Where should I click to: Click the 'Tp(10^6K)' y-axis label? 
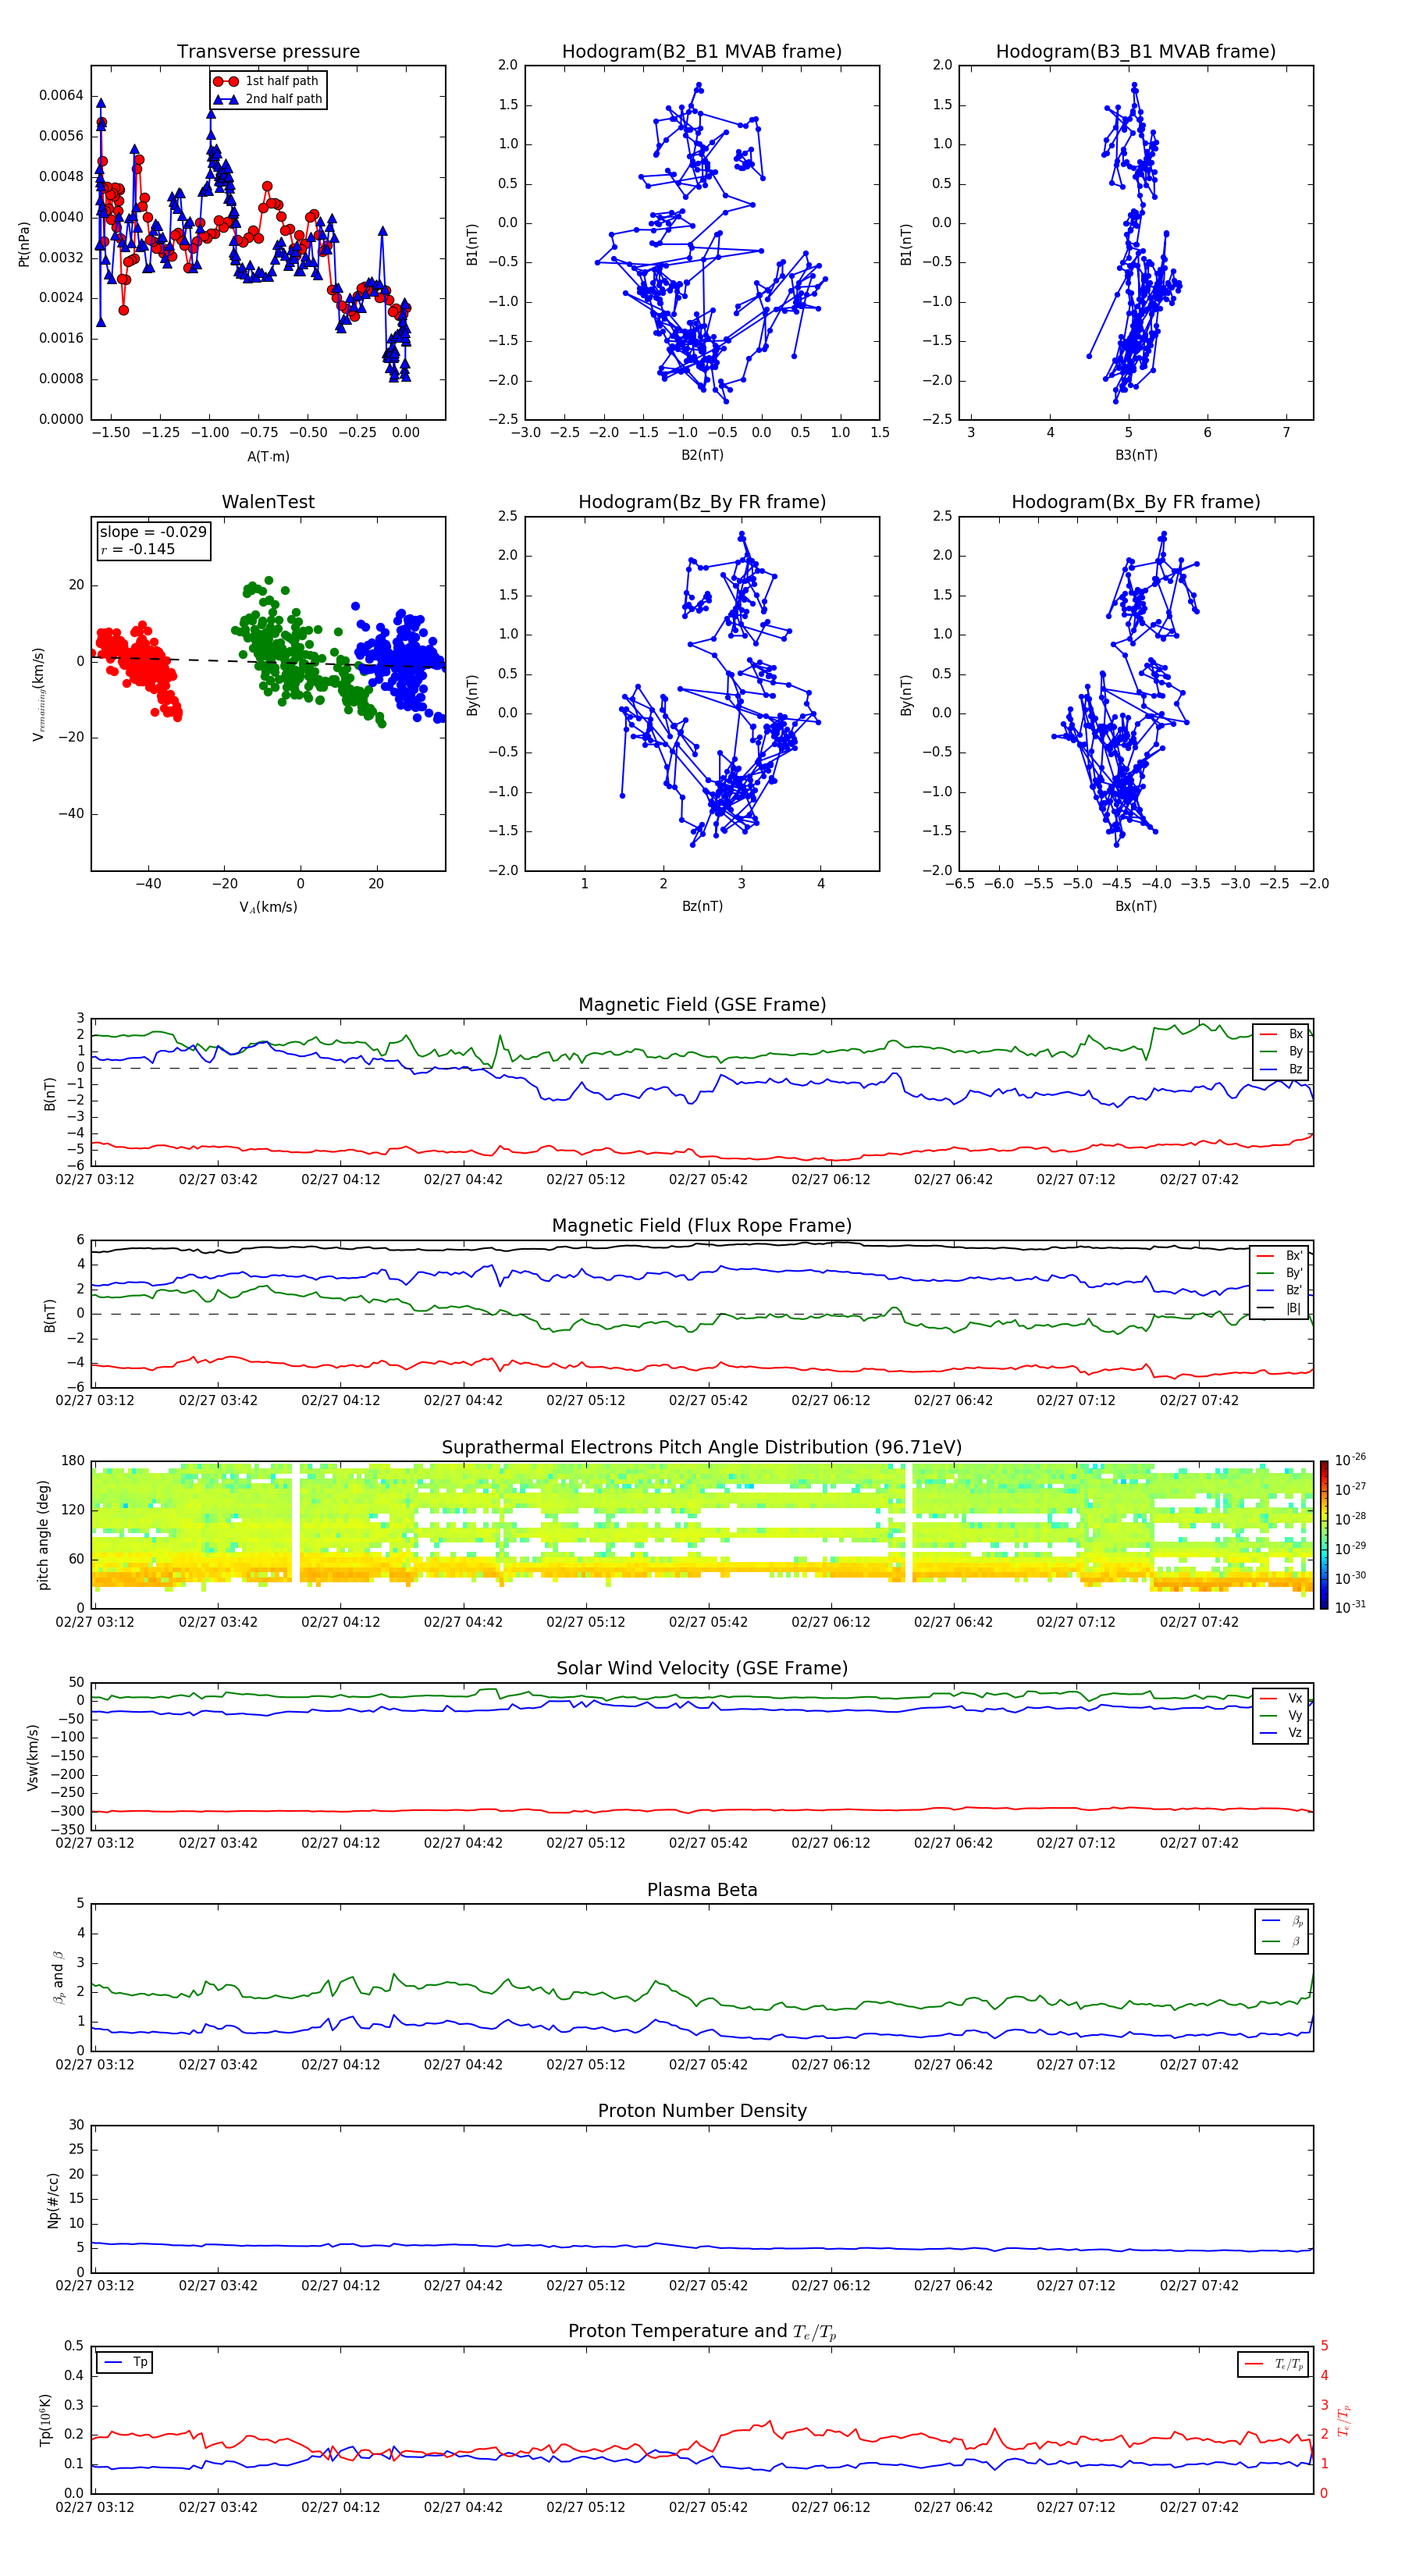click(45, 2421)
